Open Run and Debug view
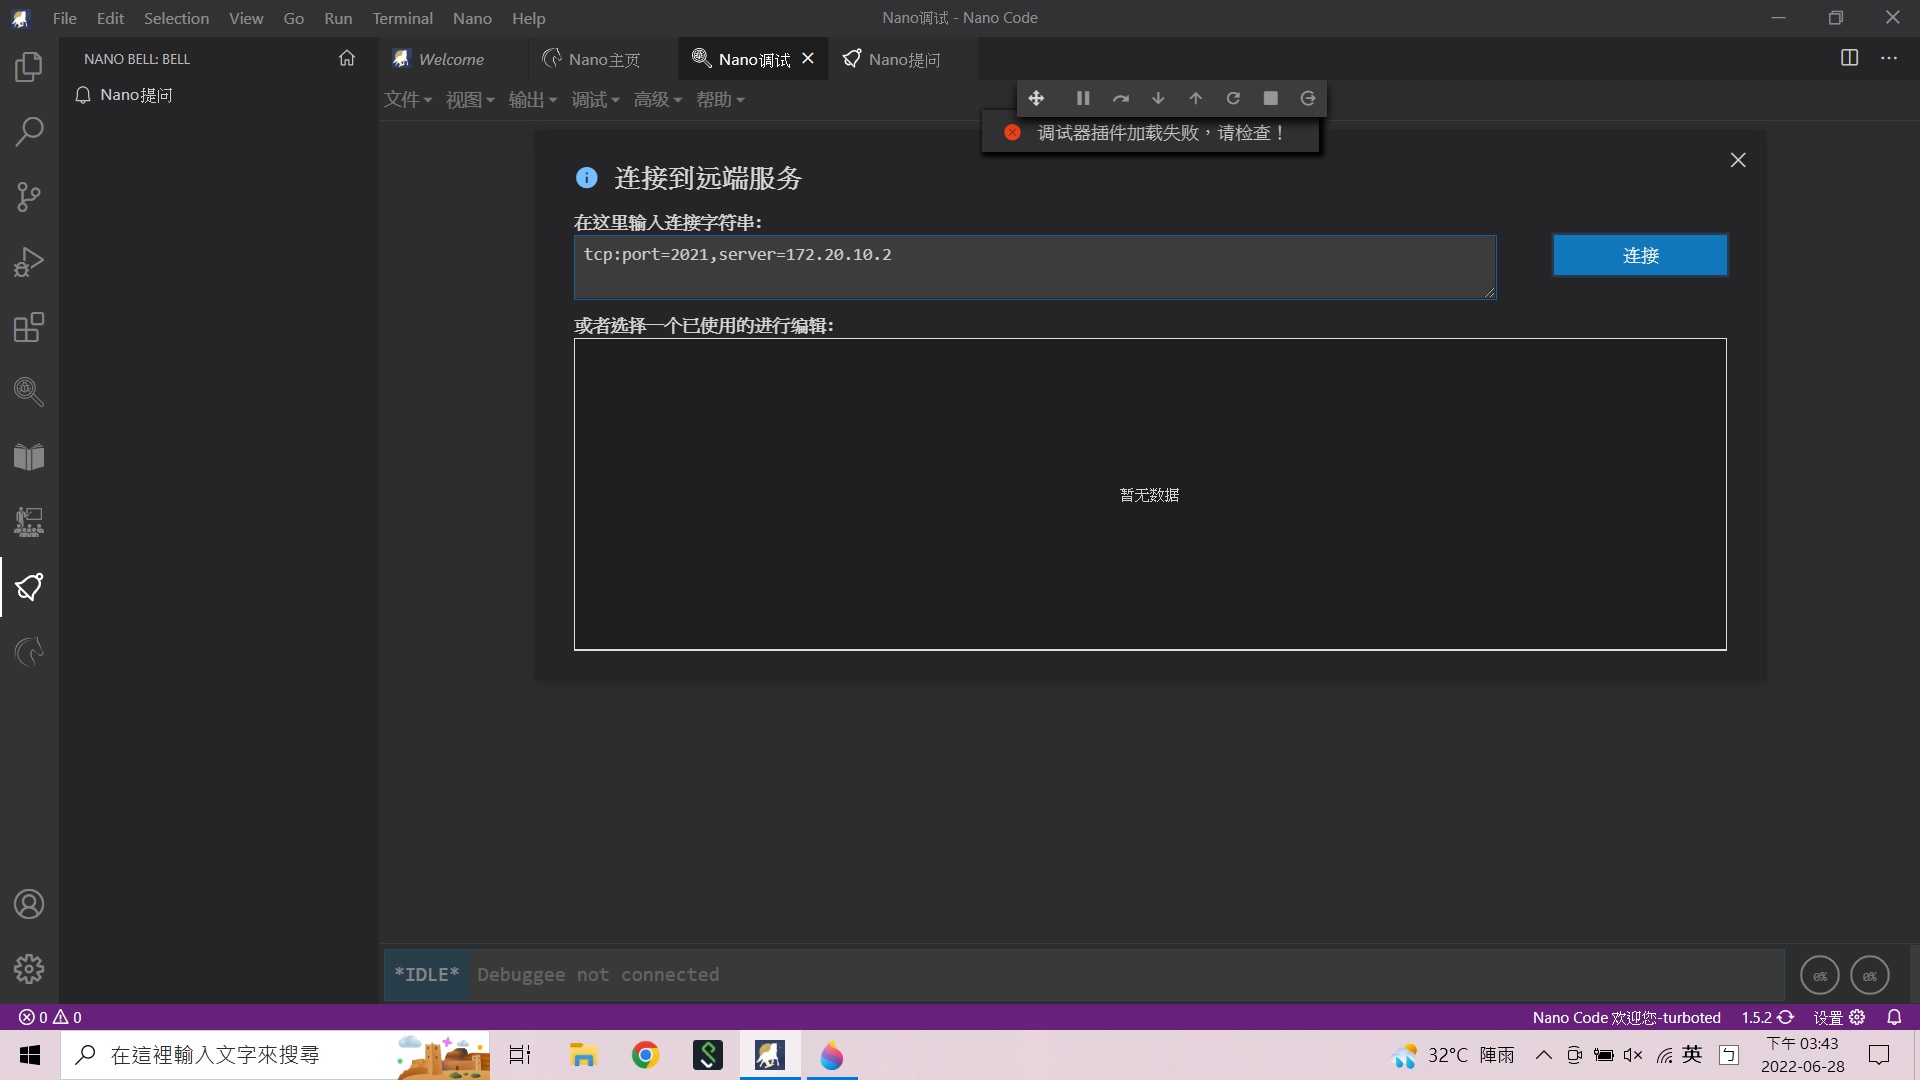The height and width of the screenshot is (1080, 1920). click(x=29, y=262)
